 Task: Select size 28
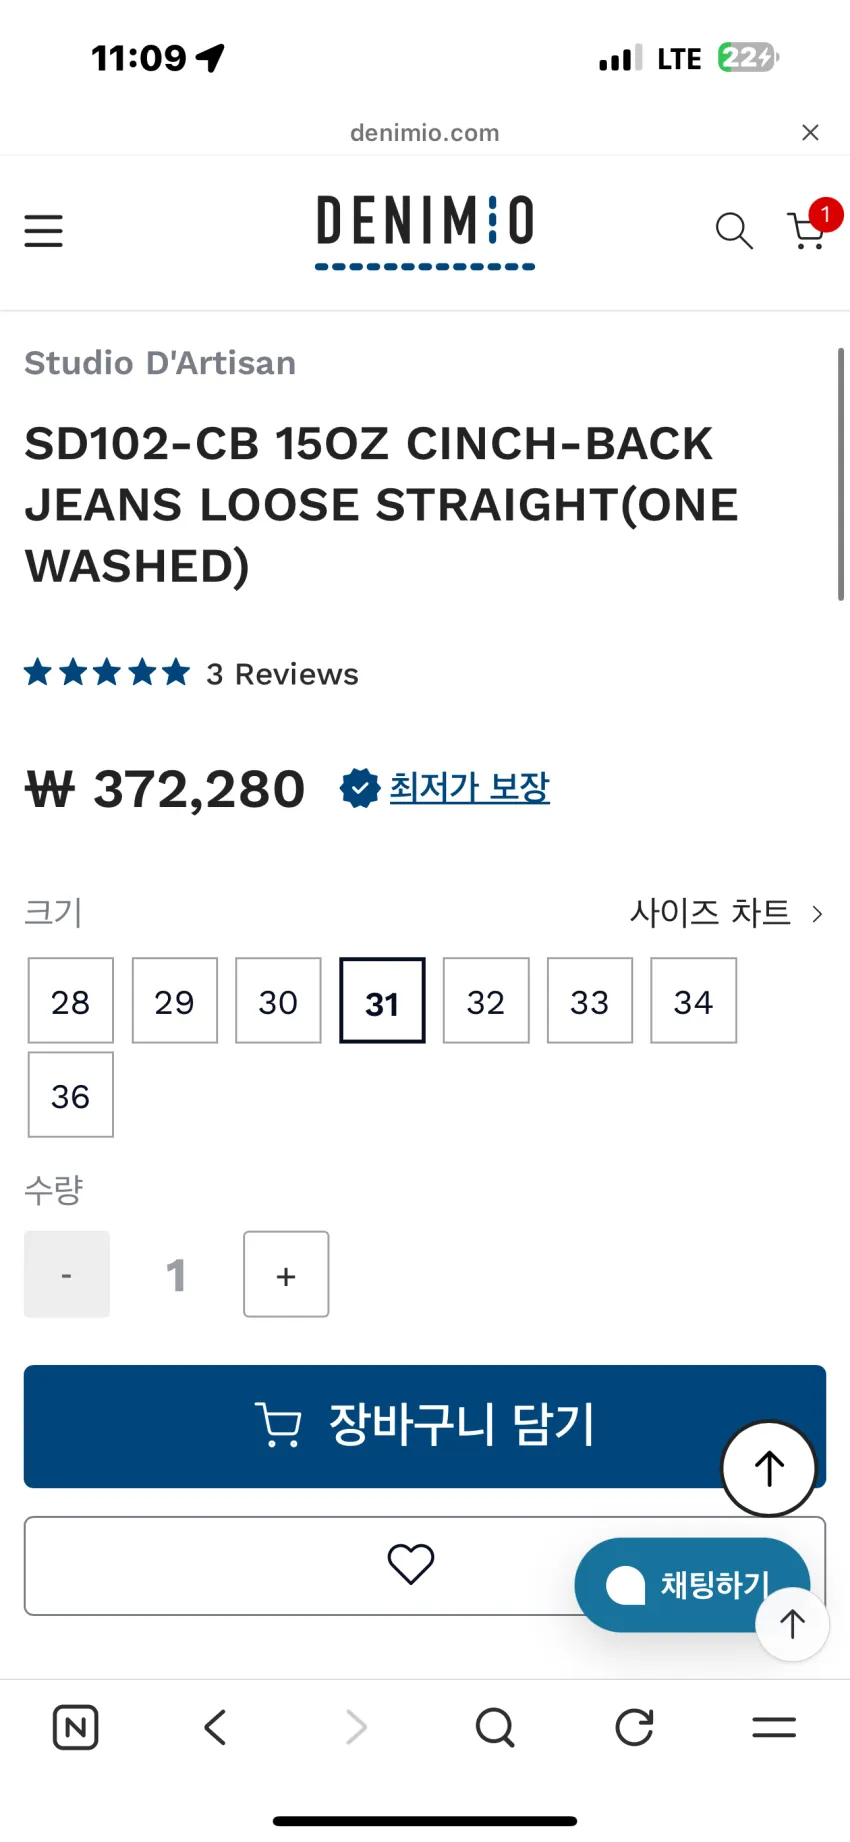click(71, 1001)
